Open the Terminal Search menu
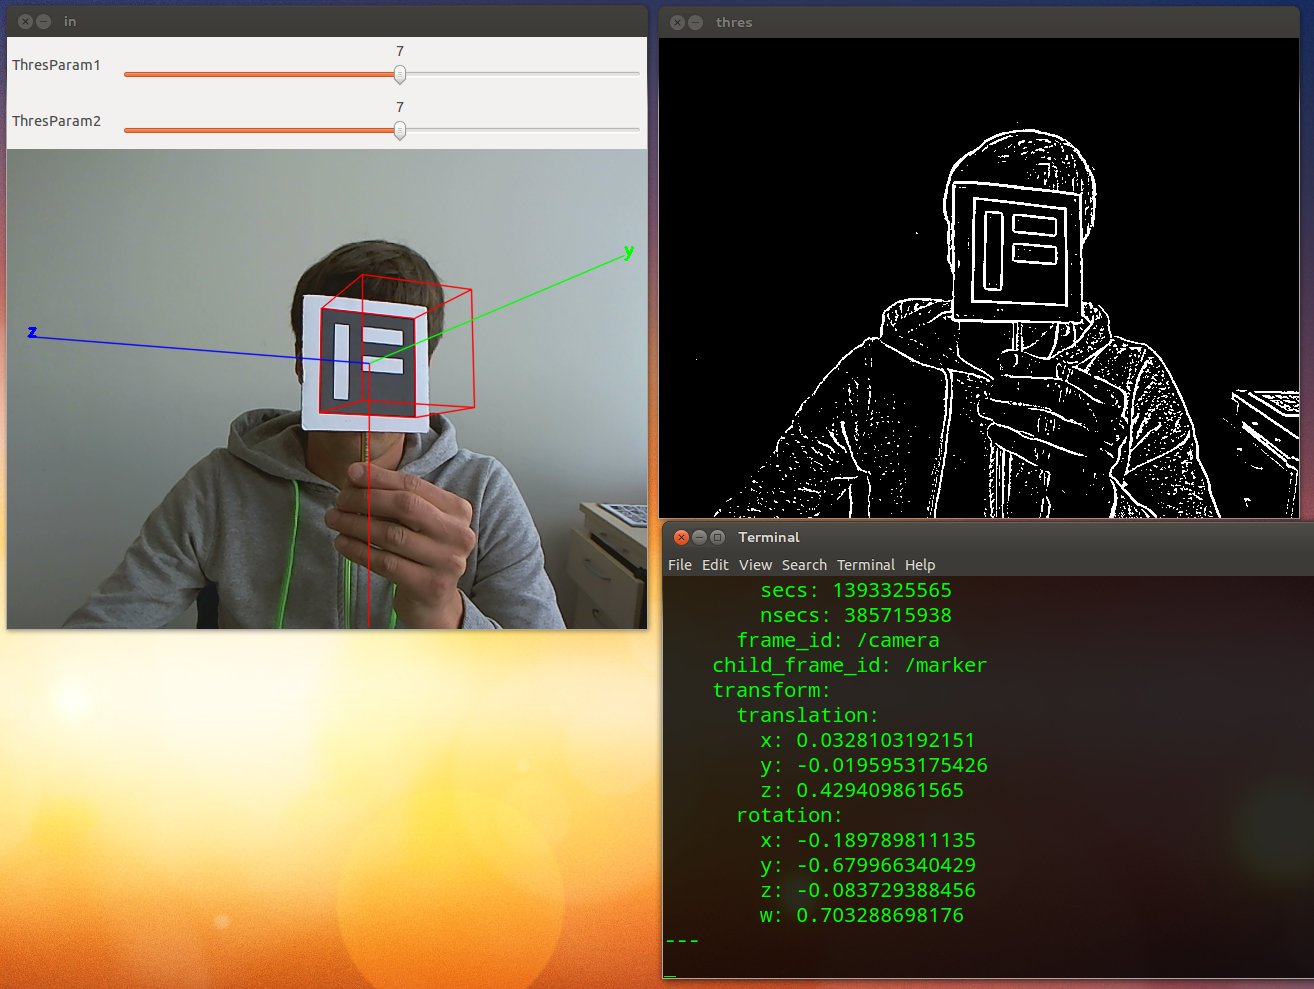This screenshot has height=989, width=1314. [x=804, y=565]
